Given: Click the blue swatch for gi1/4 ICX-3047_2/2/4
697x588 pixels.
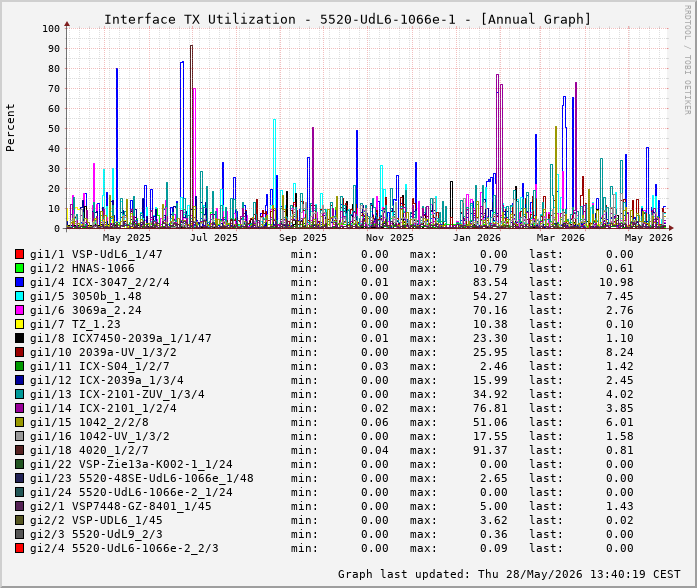Looking at the screenshot, I should pos(19,282).
